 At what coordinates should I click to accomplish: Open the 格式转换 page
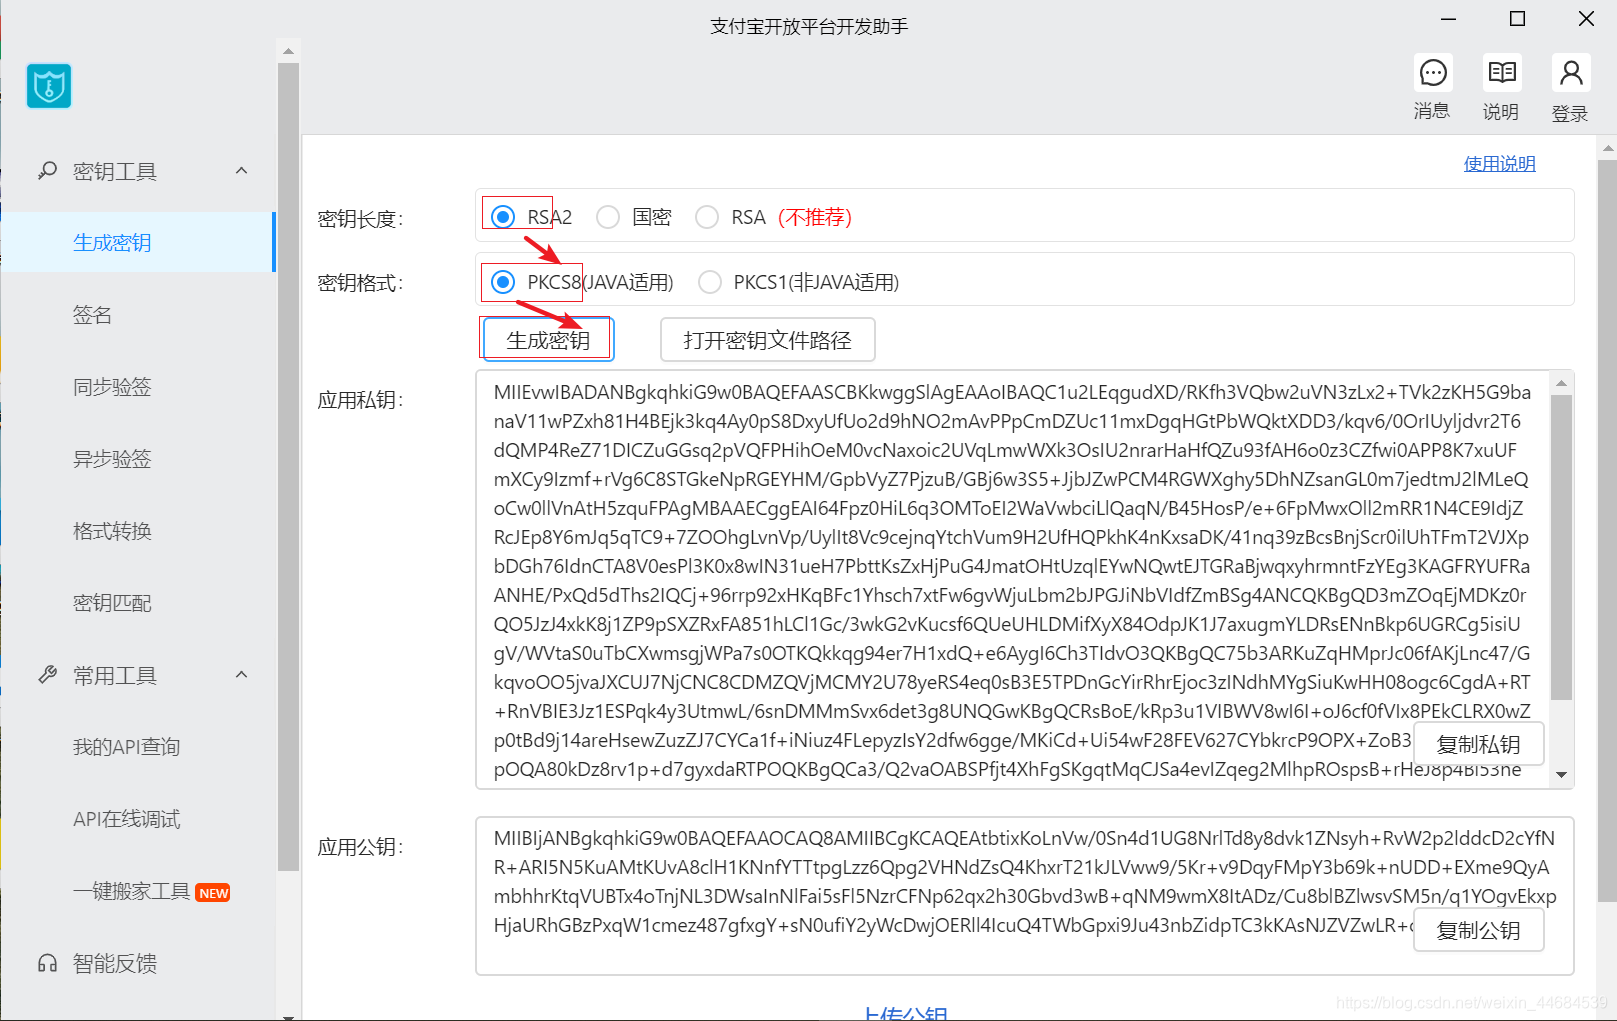[x=112, y=530]
